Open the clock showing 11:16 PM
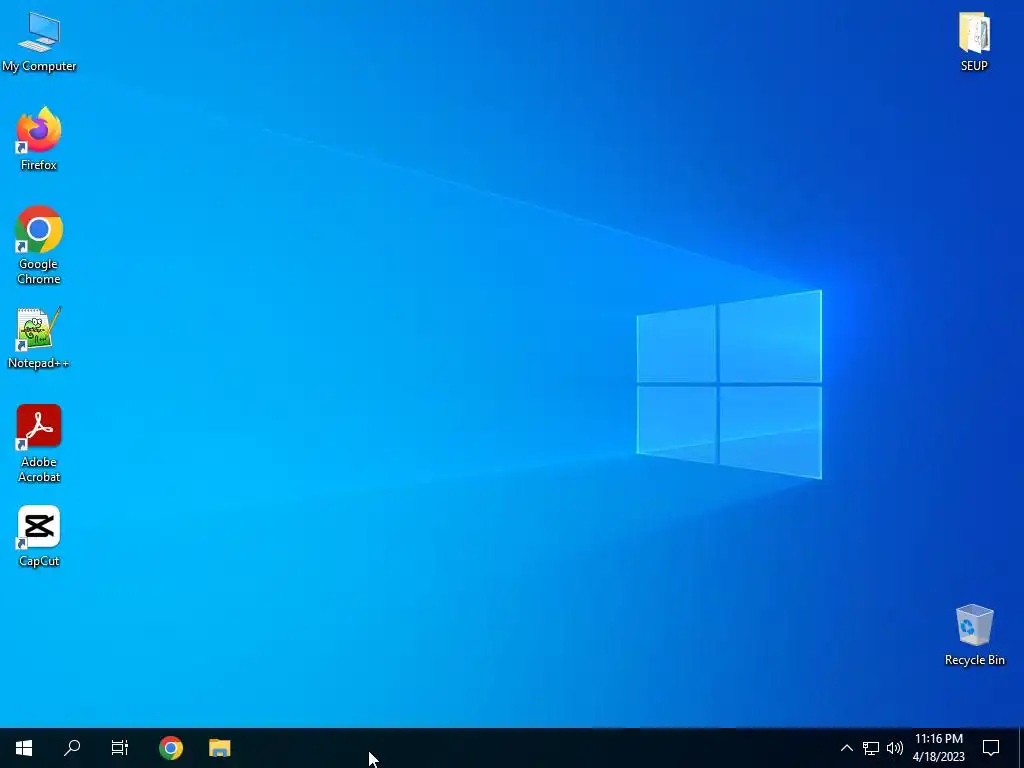The width and height of the screenshot is (1024, 768). click(938, 748)
